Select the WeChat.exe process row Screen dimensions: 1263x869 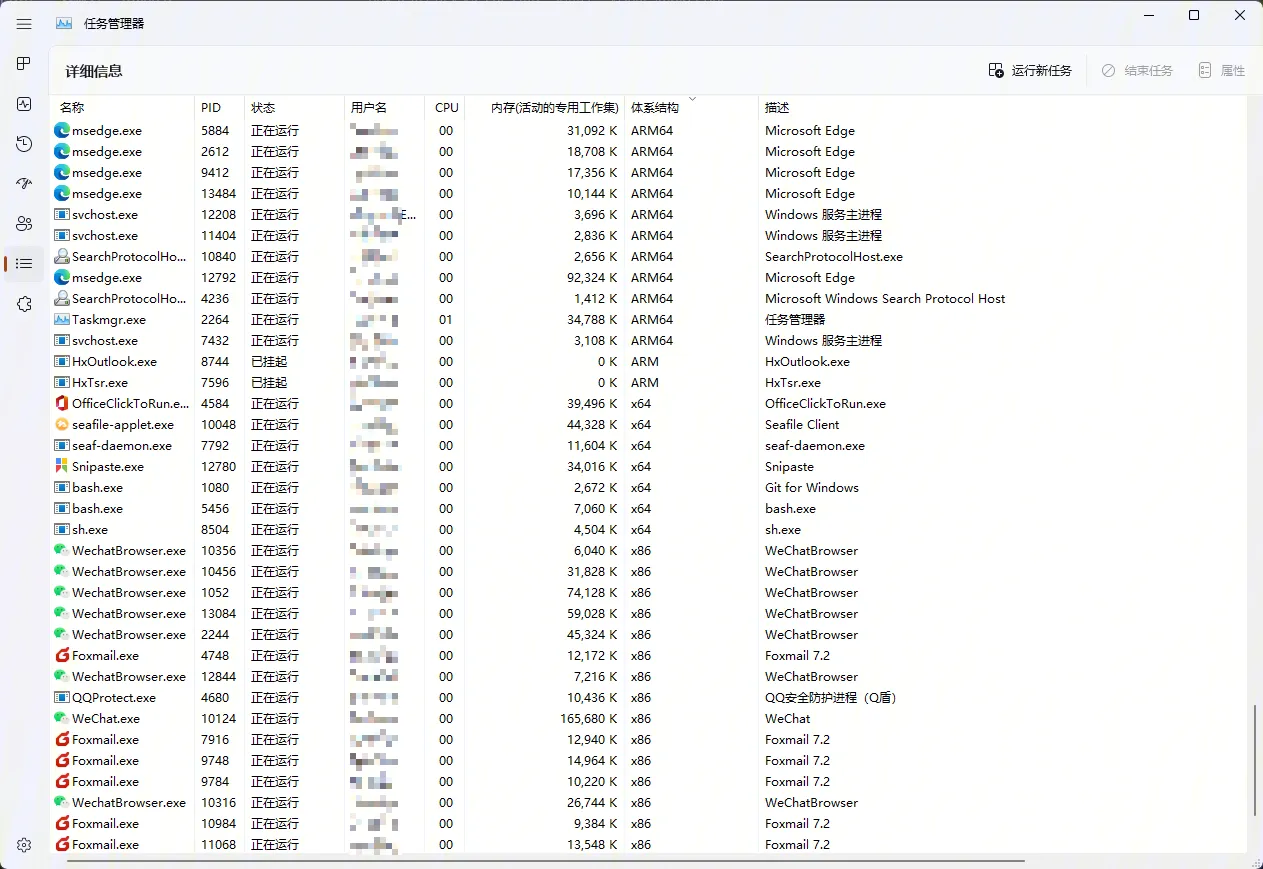106,719
